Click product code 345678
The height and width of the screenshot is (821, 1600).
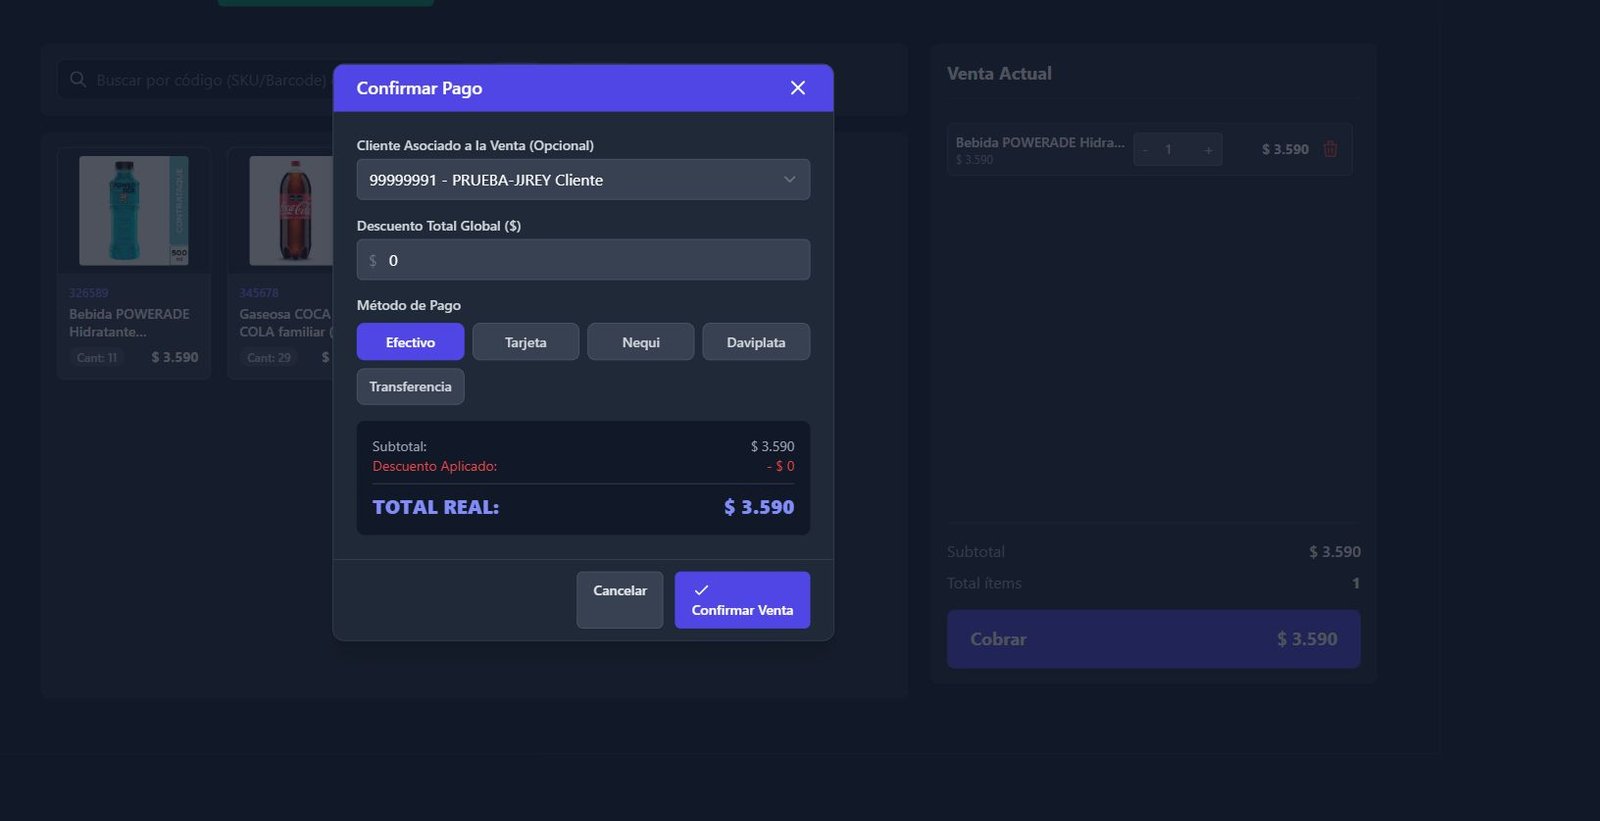(x=259, y=293)
